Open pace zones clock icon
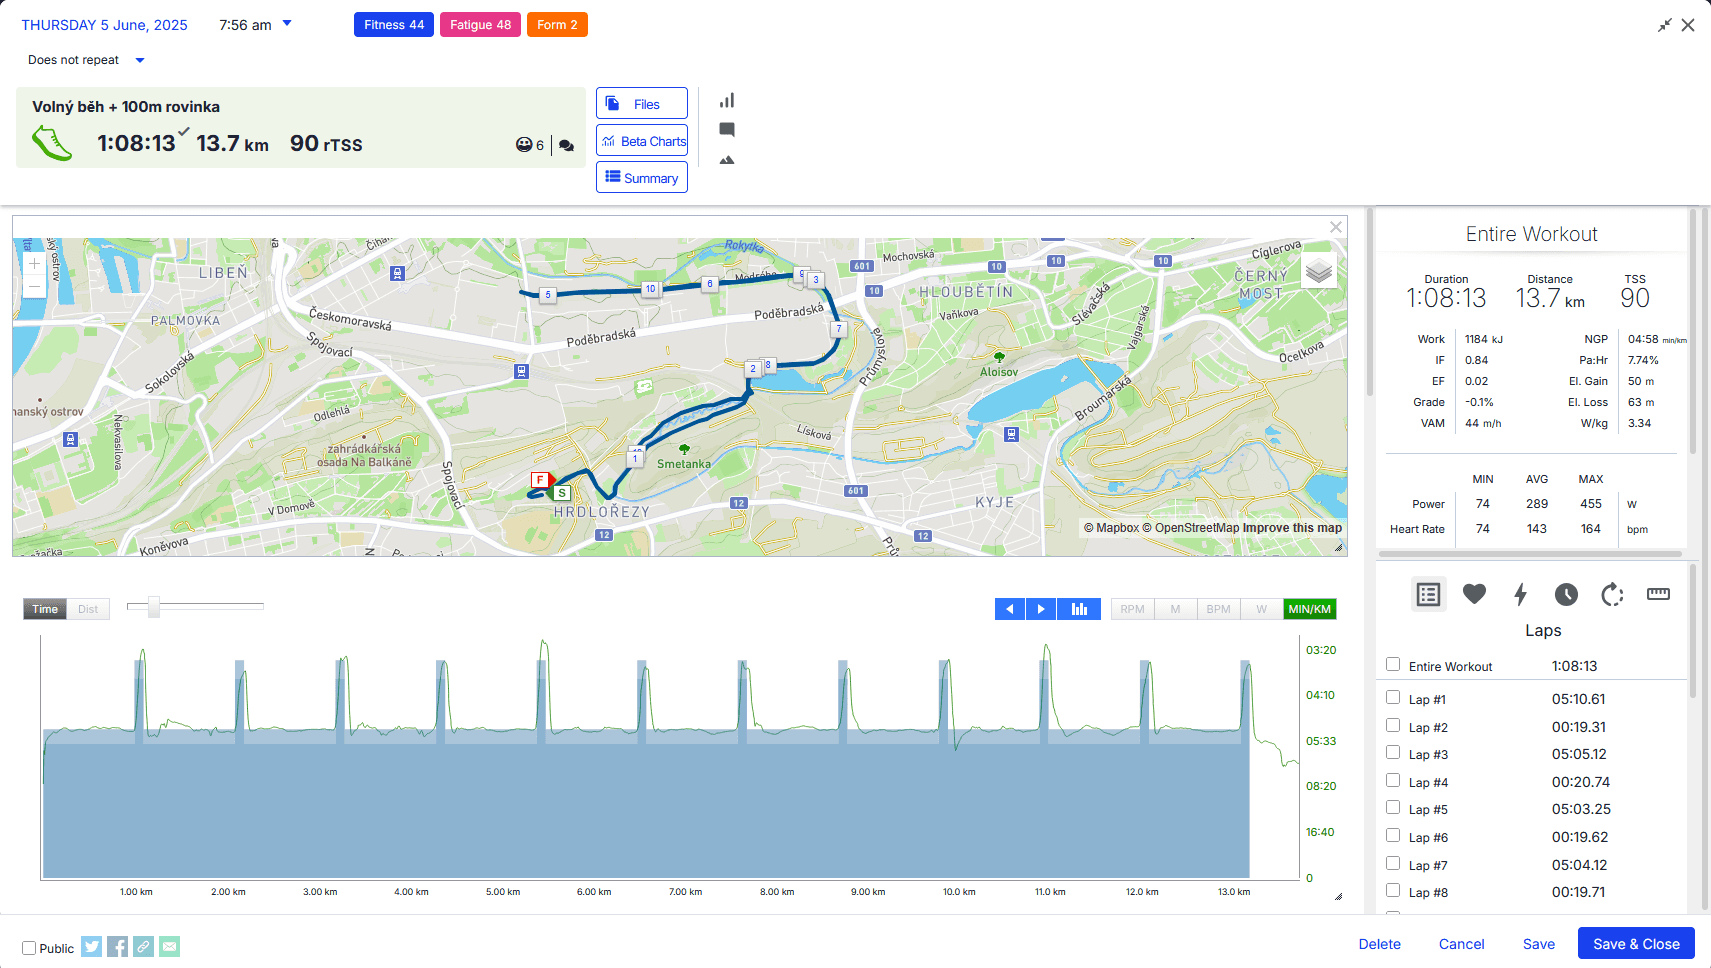Image resolution: width=1711 pixels, height=968 pixels. click(1566, 594)
